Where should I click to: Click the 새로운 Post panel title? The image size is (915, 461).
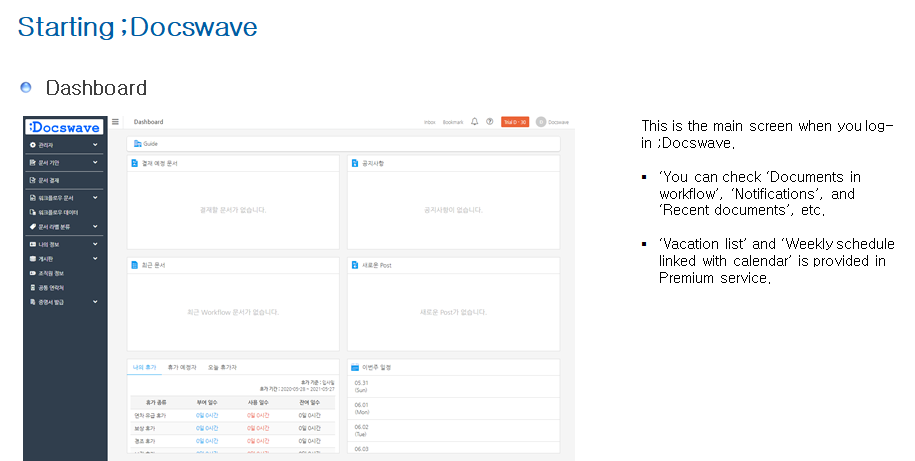click(x=377, y=265)
